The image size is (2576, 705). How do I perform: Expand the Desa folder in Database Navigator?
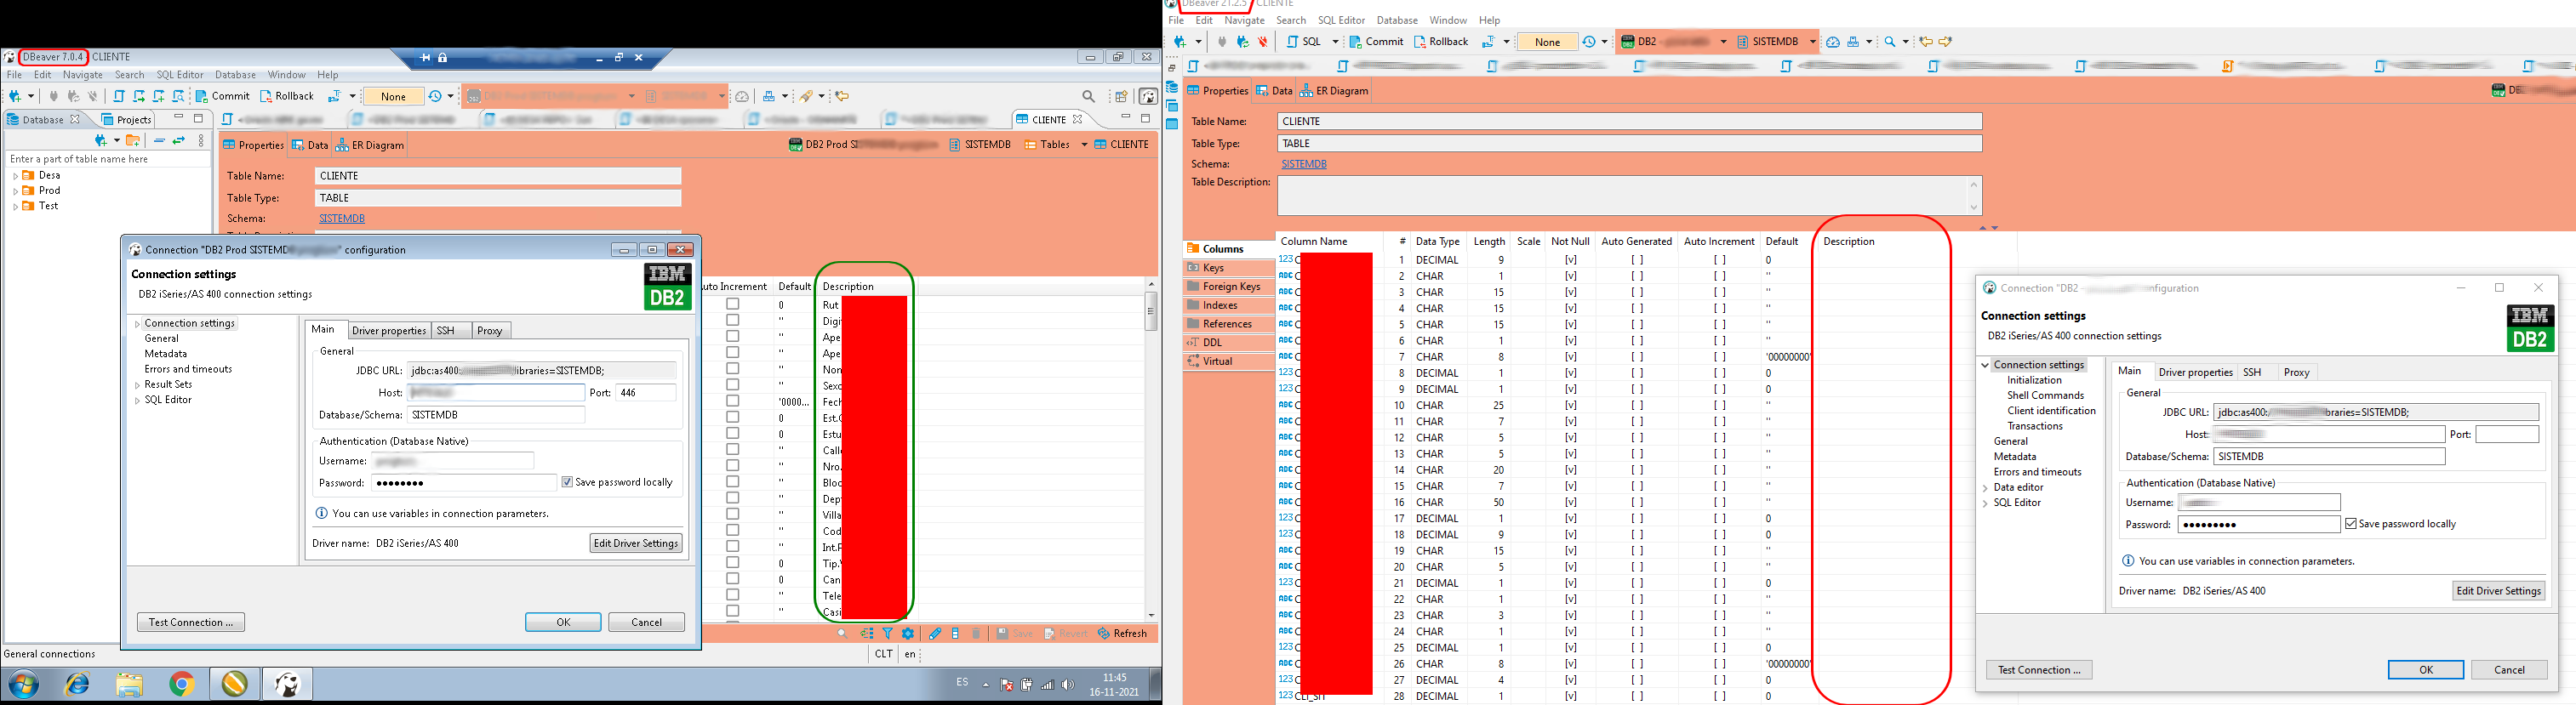point(15,176)
